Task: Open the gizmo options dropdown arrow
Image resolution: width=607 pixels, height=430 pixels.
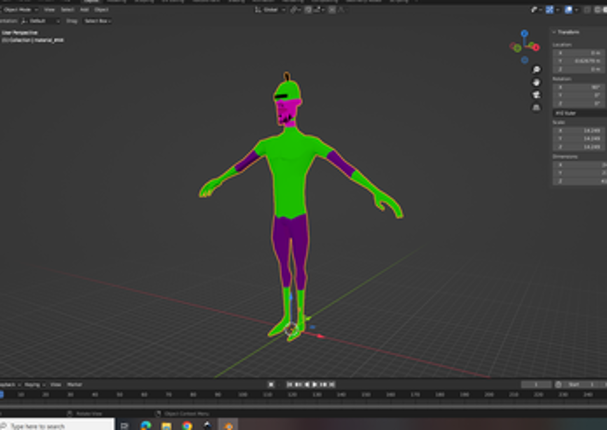Action: pos(558,10)
